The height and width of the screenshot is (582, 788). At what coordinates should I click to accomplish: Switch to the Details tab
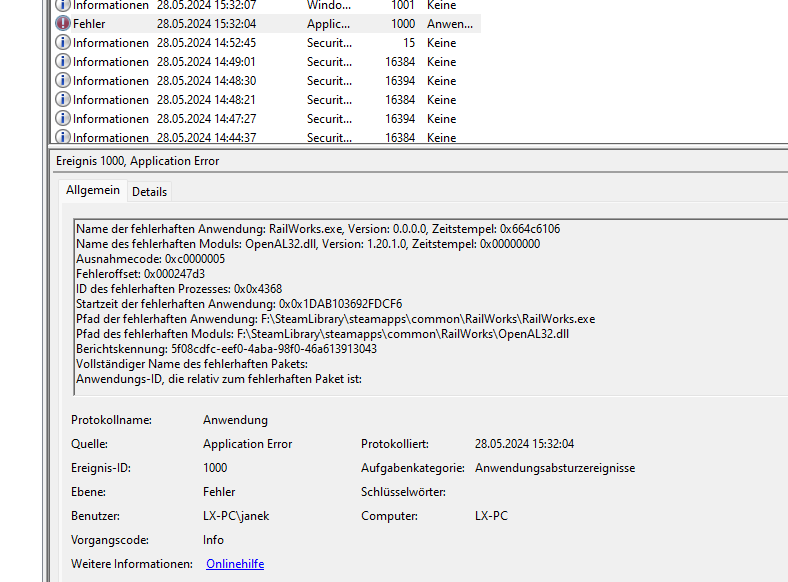coord(149,191)
